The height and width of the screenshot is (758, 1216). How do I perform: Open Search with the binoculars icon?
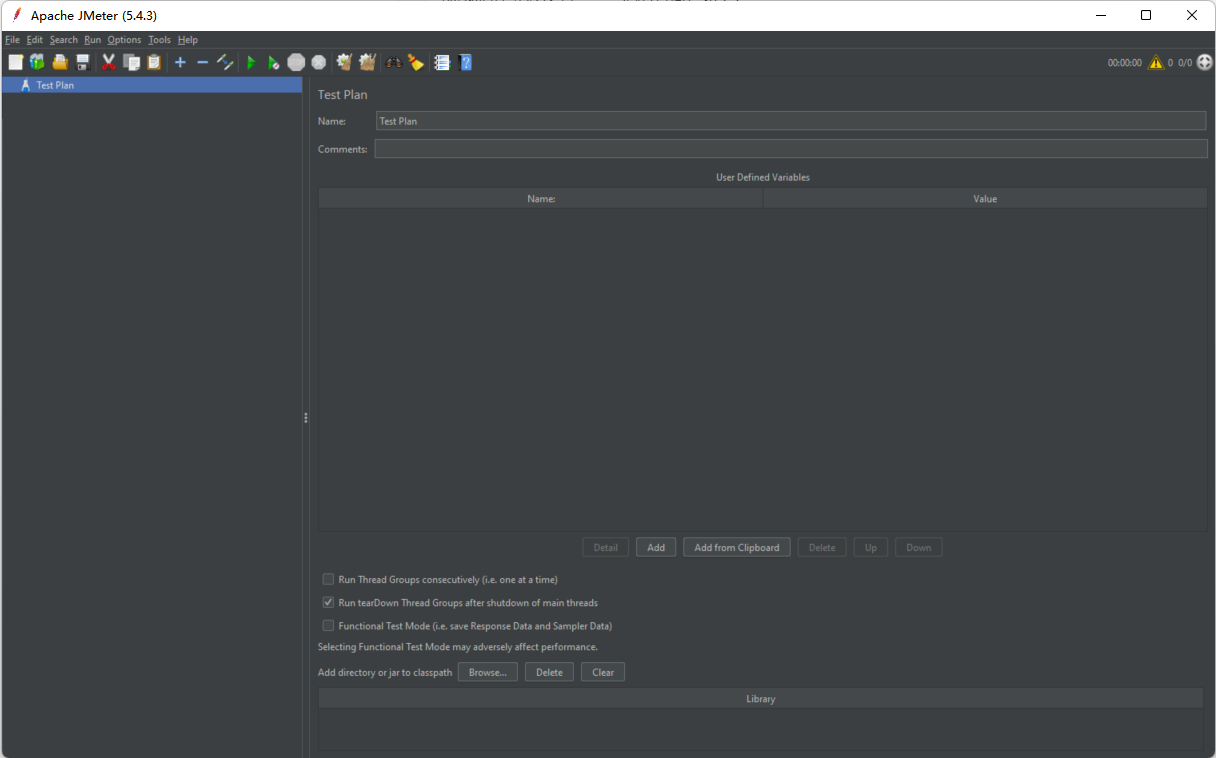pyautogui.click(x=394, y=62)
